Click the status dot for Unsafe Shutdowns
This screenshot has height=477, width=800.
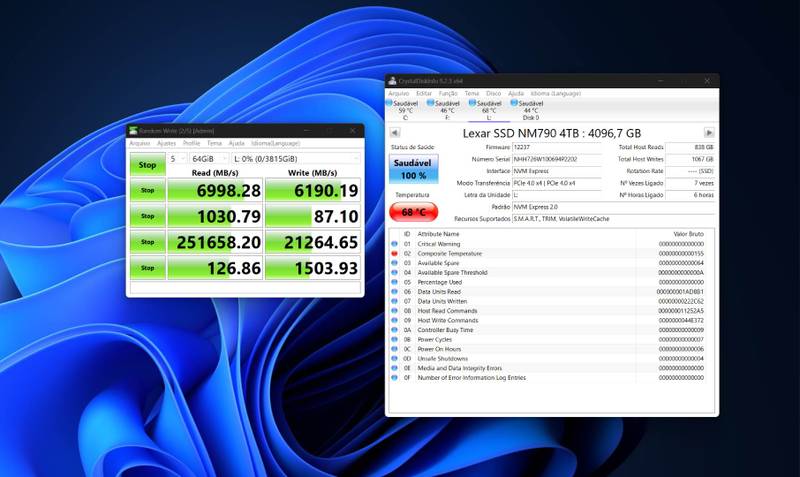[394, 359]
